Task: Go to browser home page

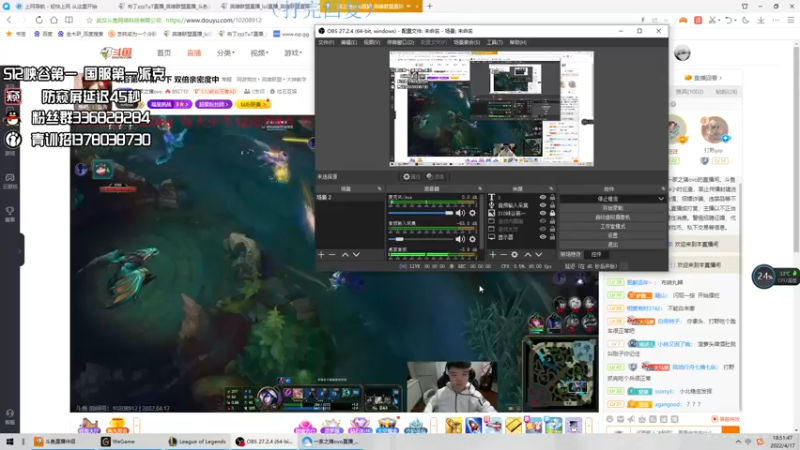Action: tap(54, 20)
